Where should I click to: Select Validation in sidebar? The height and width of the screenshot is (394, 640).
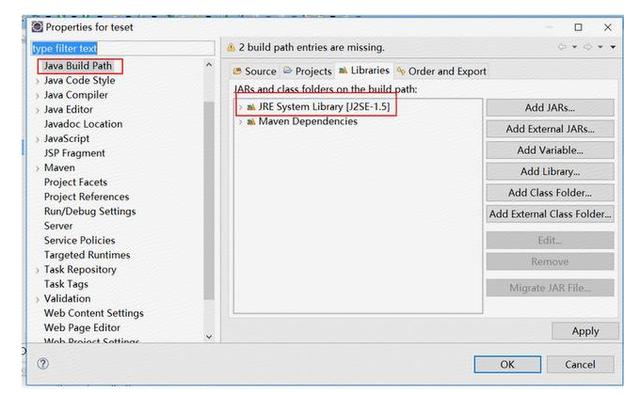point(67,298)
